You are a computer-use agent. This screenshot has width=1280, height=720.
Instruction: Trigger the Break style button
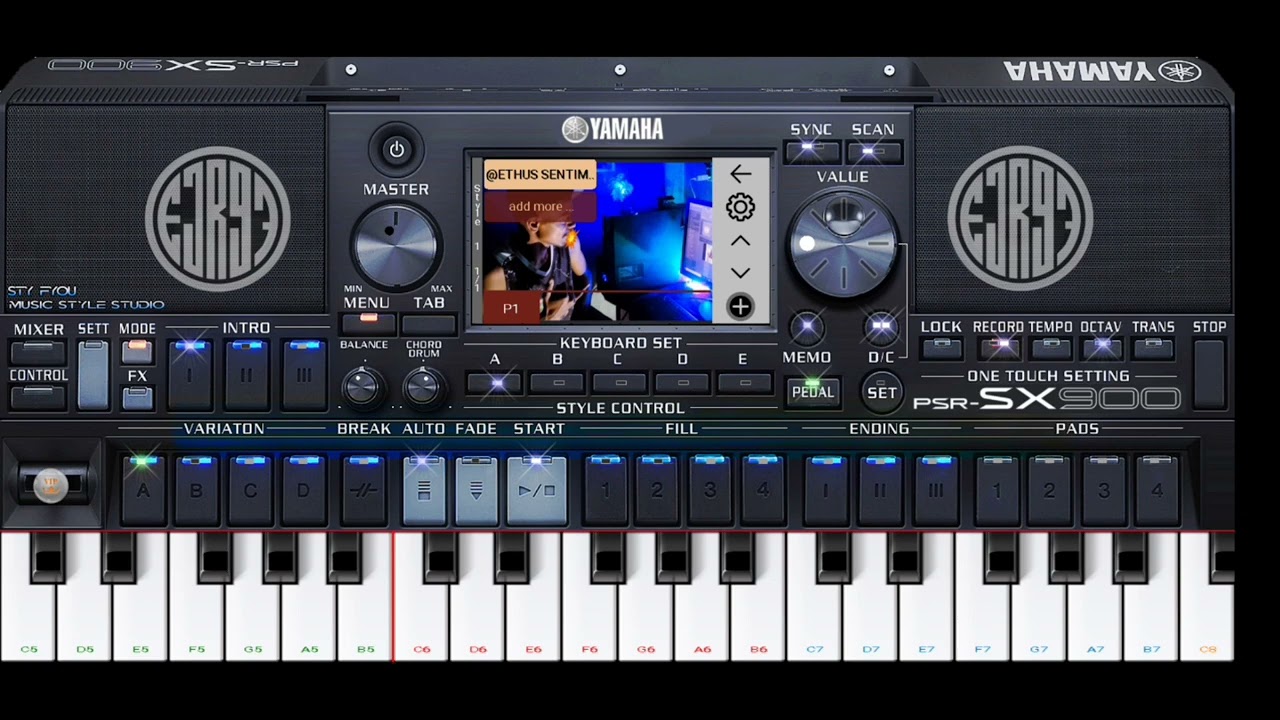click(x=364, y=489)
